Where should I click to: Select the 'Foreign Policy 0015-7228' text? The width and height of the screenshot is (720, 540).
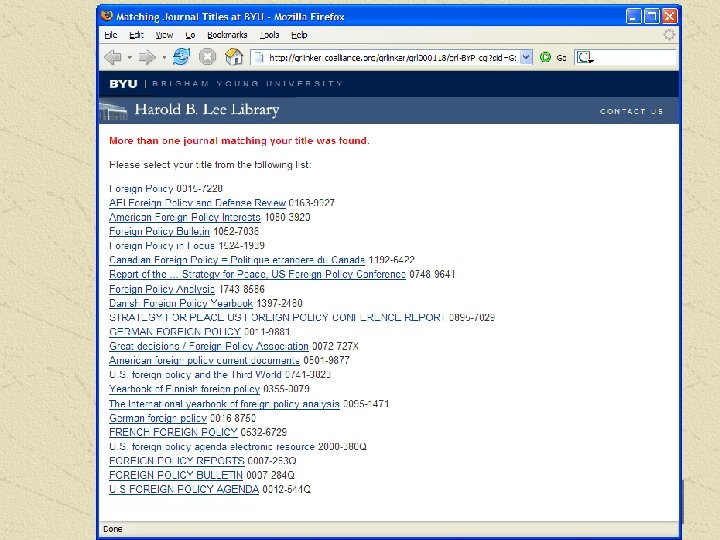click(166, 188)
